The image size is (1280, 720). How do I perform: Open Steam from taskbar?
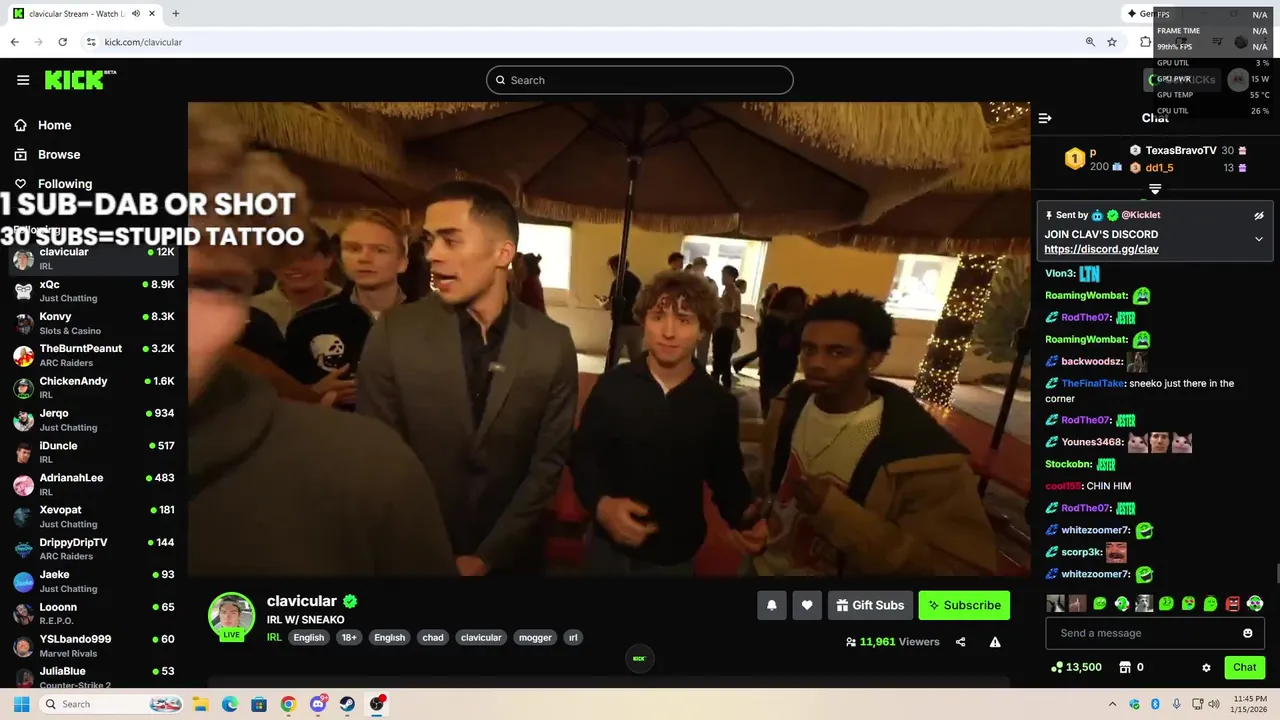(x=347, y=704)
